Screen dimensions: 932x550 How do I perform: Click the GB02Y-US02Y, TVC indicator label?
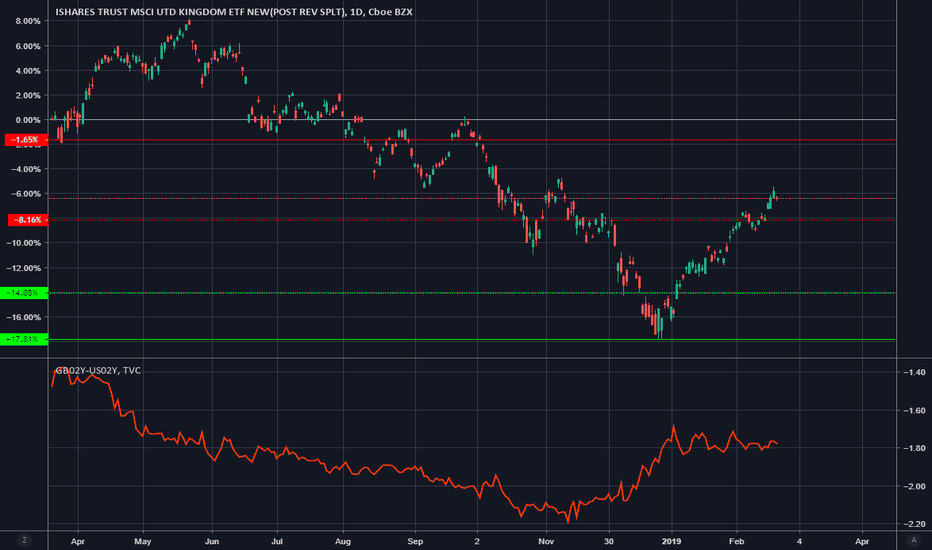point(98,370)
